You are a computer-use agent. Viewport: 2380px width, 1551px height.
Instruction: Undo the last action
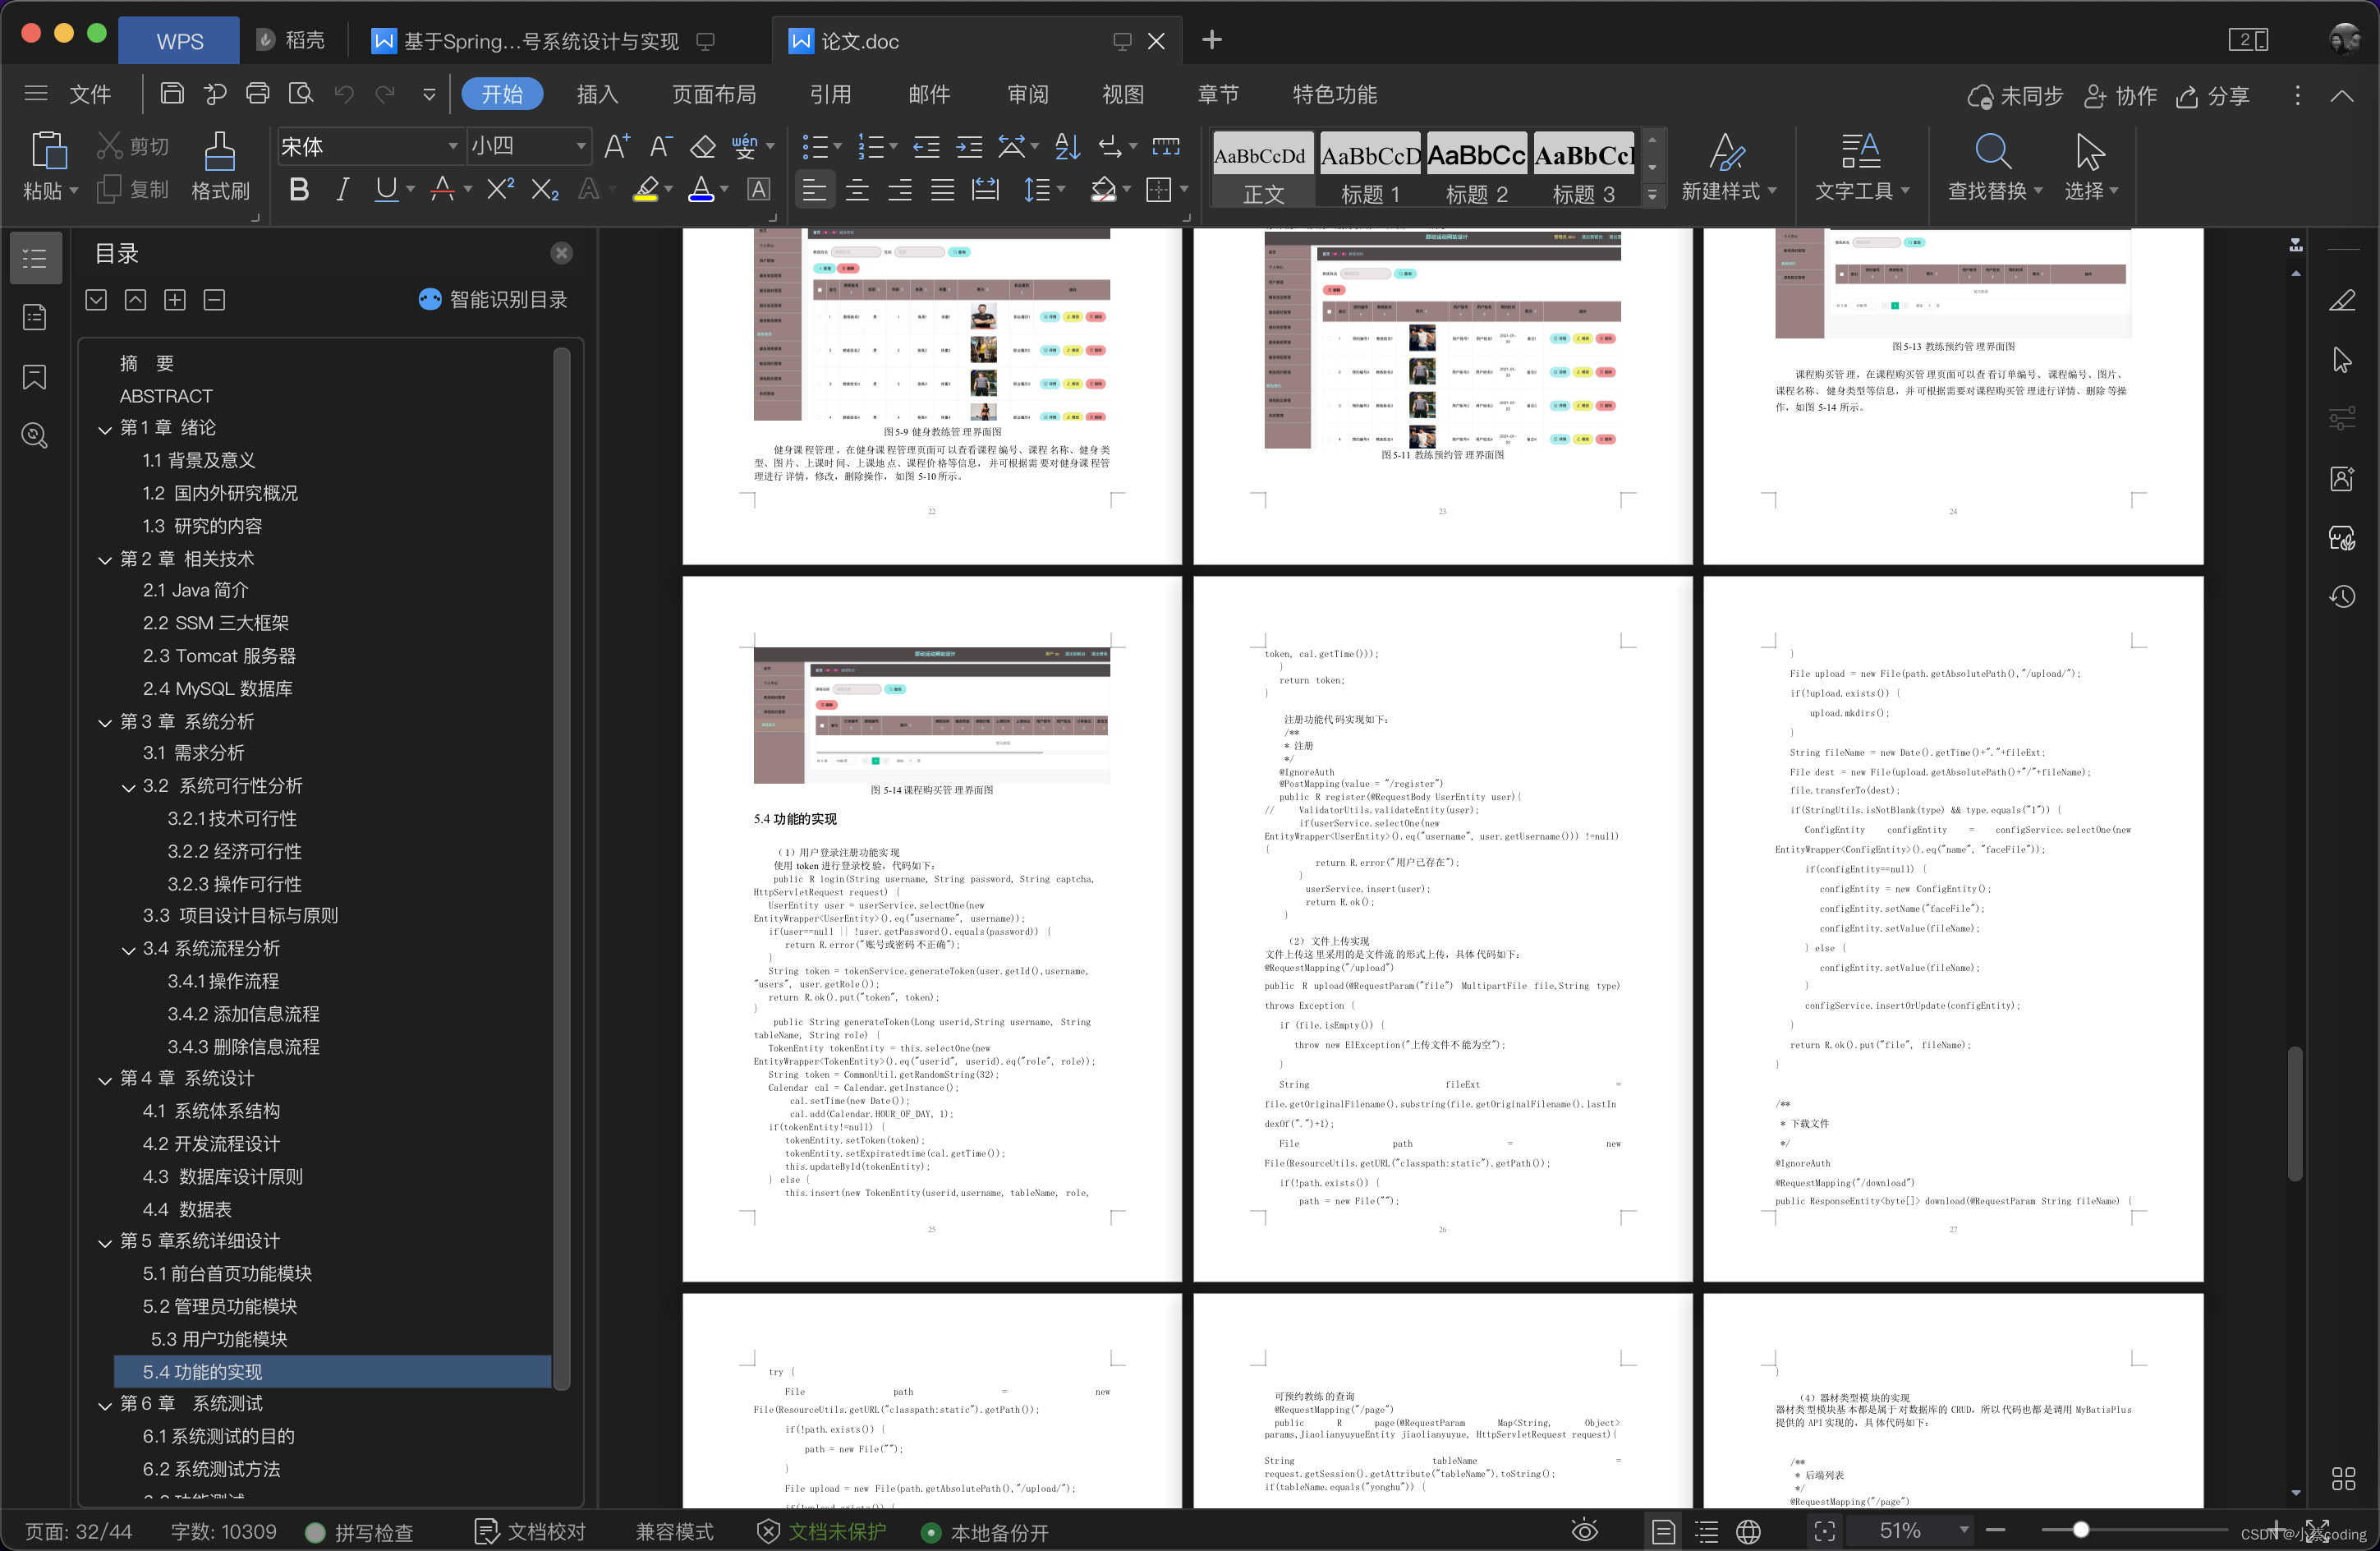(344, 94)
